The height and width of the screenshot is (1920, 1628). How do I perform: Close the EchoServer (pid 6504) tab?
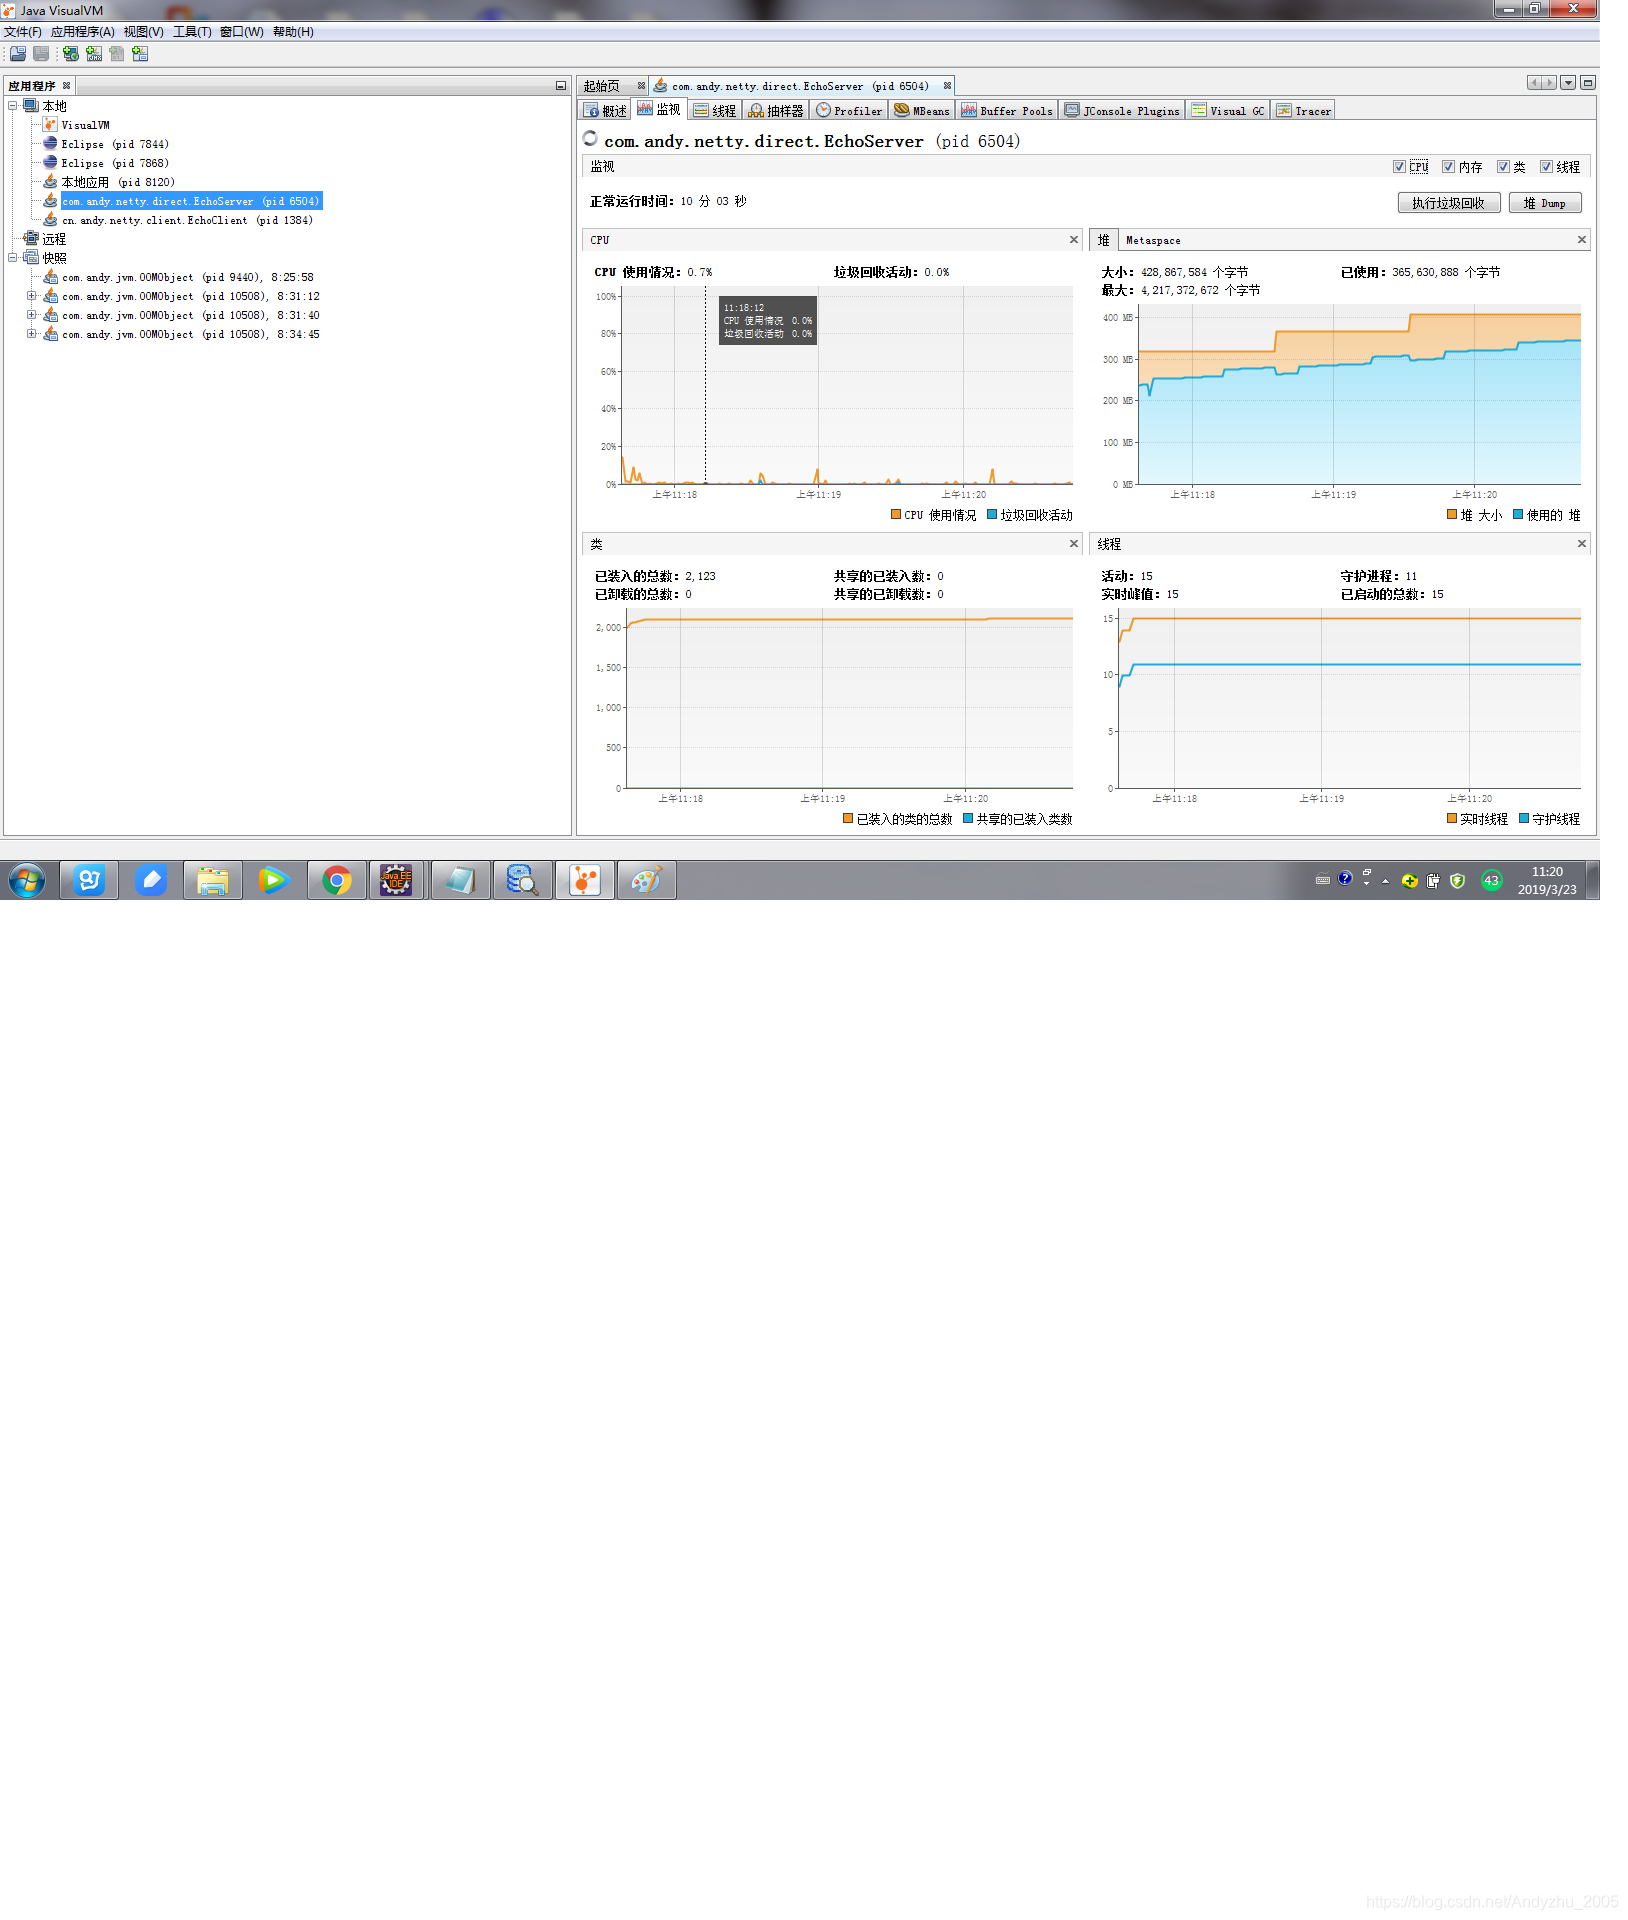[x=947, y=86]
